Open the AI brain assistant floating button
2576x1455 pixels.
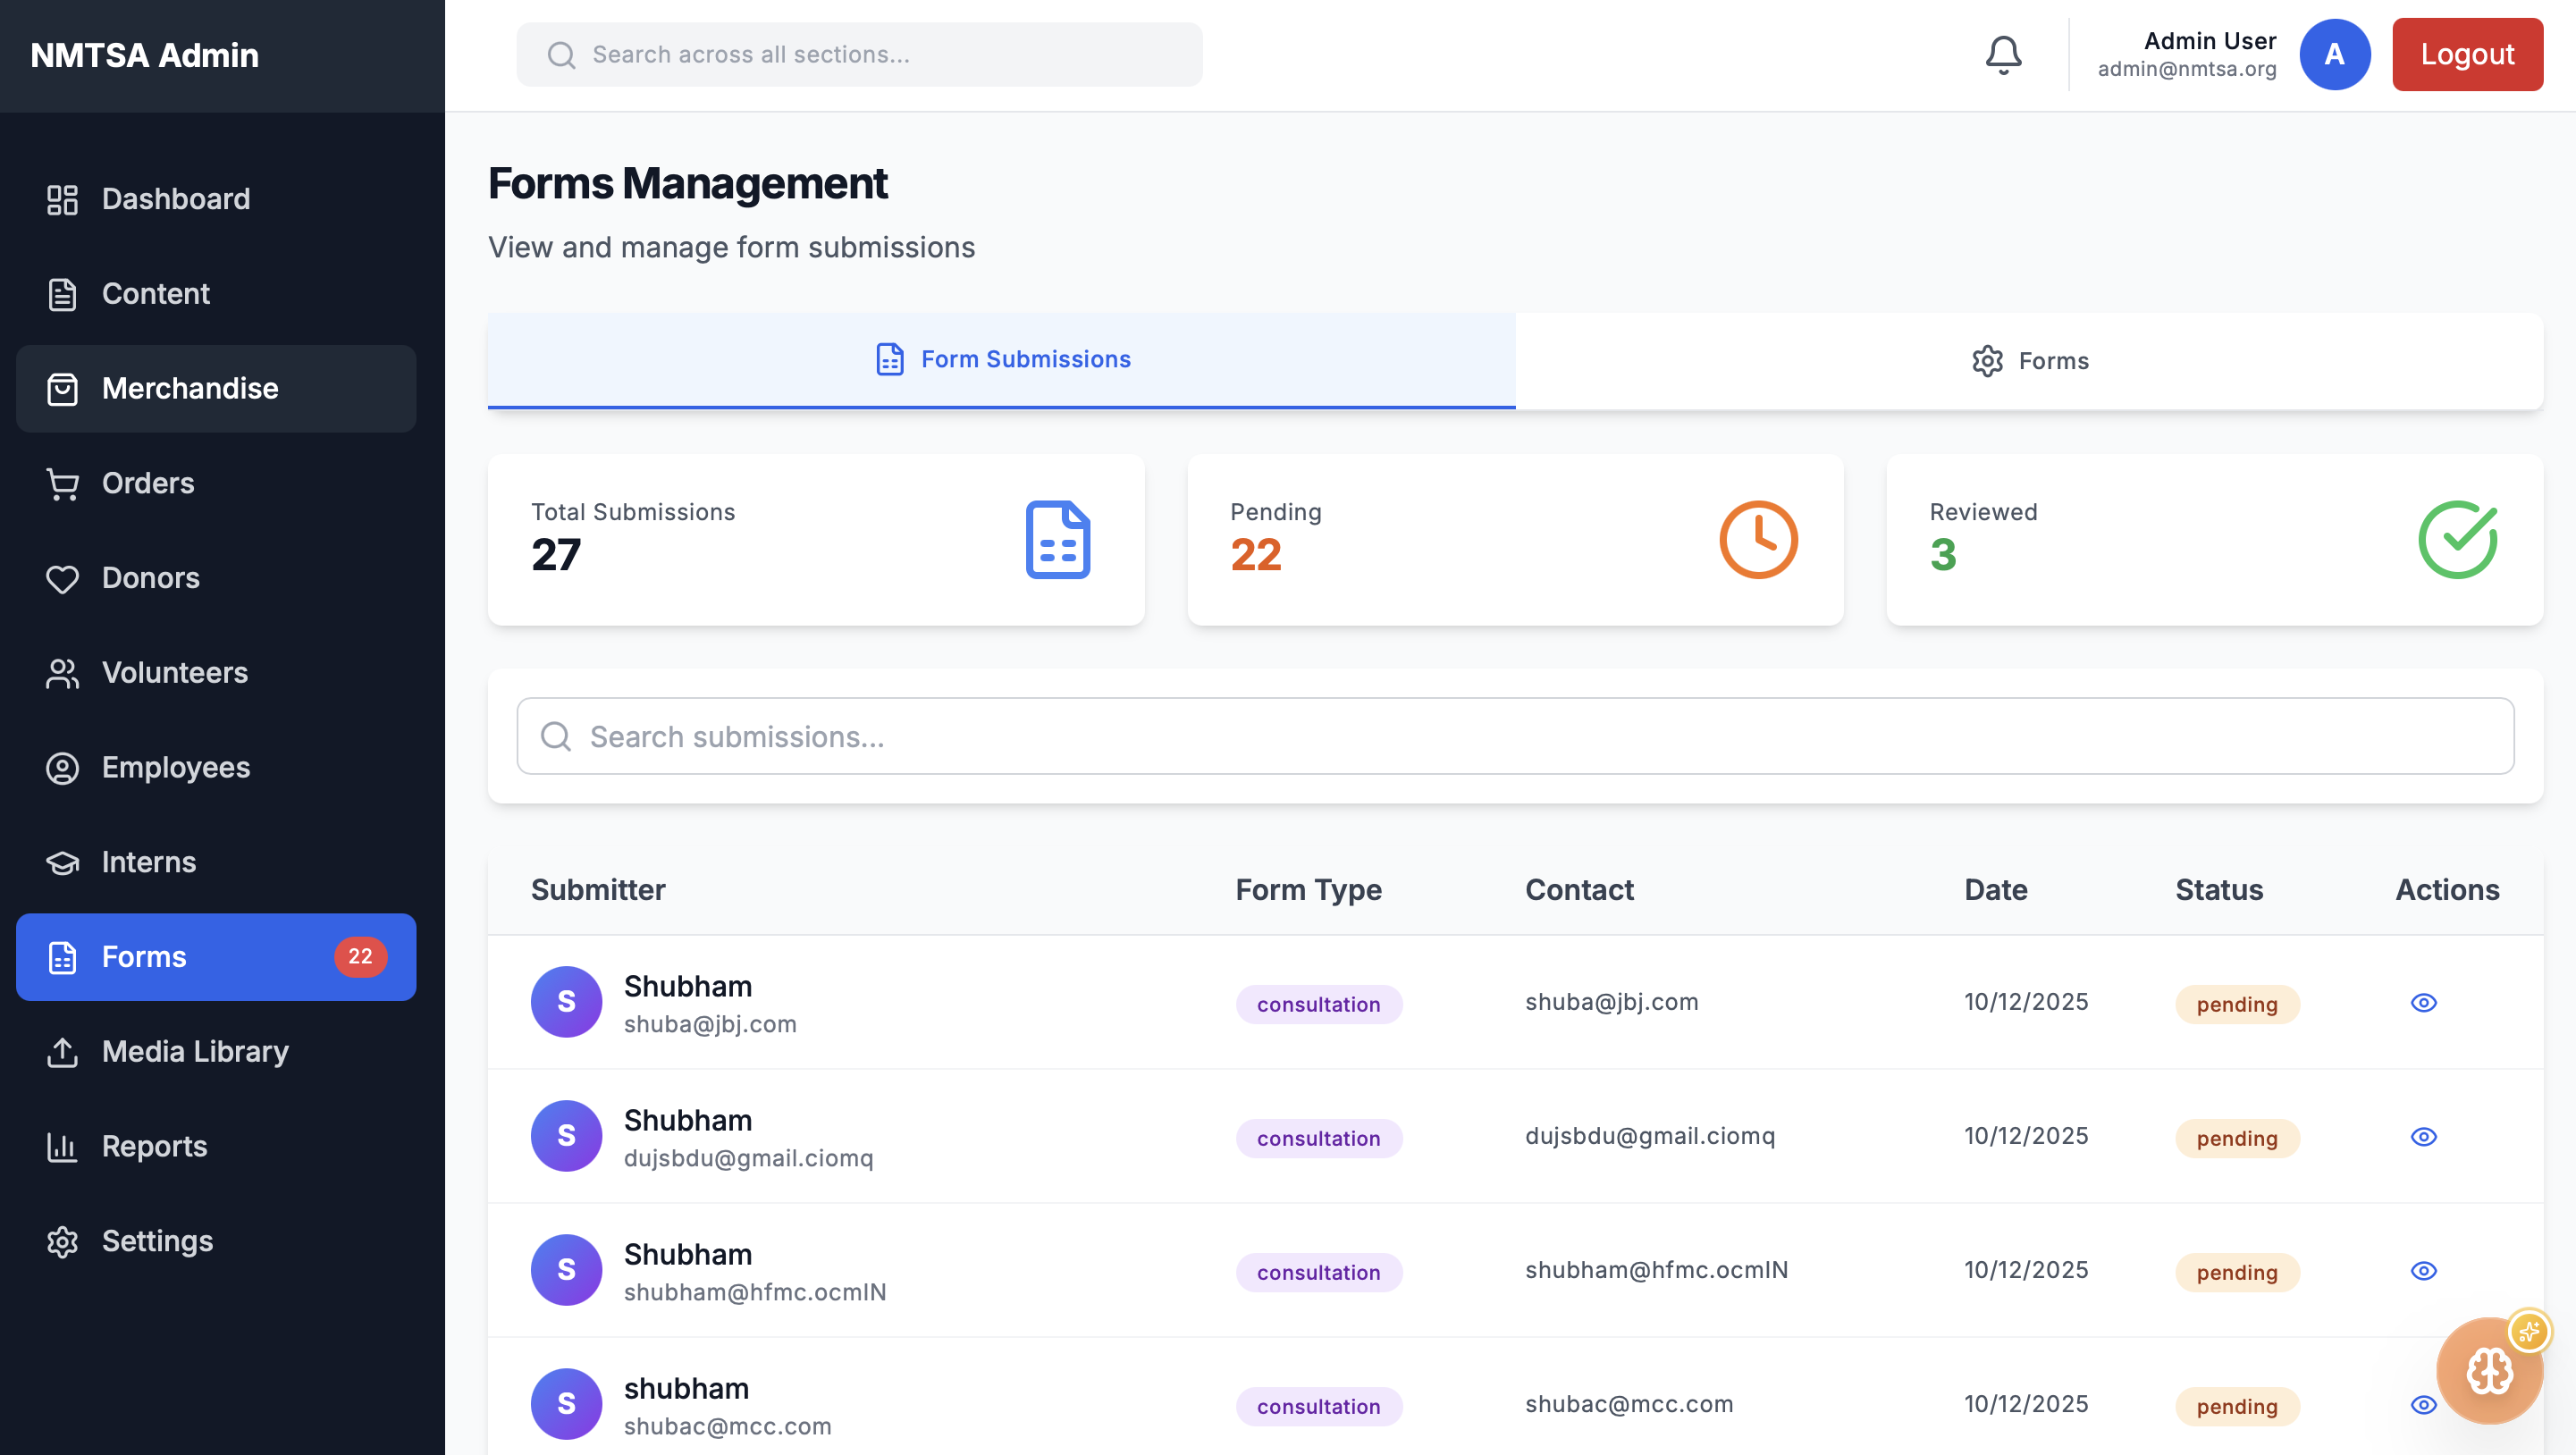tap(2489, 1370)
